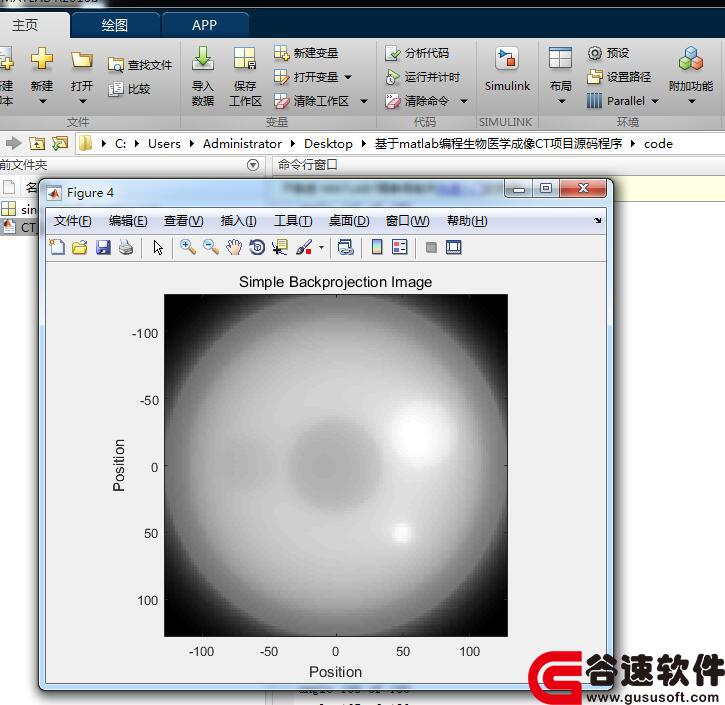Click Save Figure floppy icon
Screen dimensions: 725x705
[103, 247]
